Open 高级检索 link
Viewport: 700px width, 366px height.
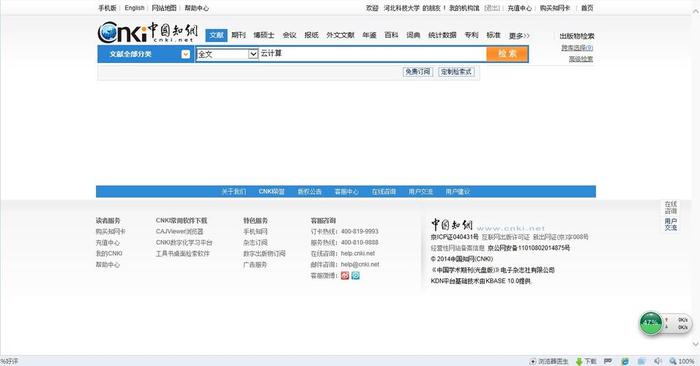tap(581, 59)
